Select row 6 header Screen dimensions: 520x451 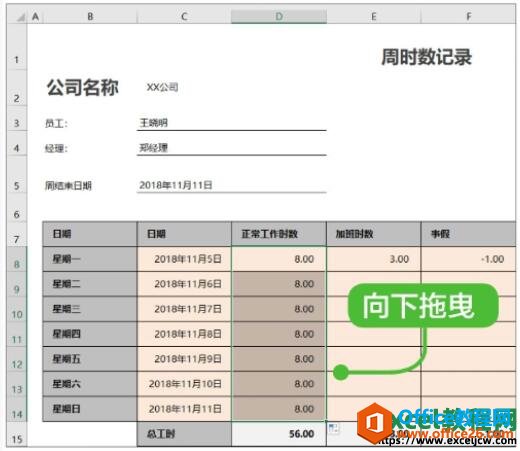[17, 208]
